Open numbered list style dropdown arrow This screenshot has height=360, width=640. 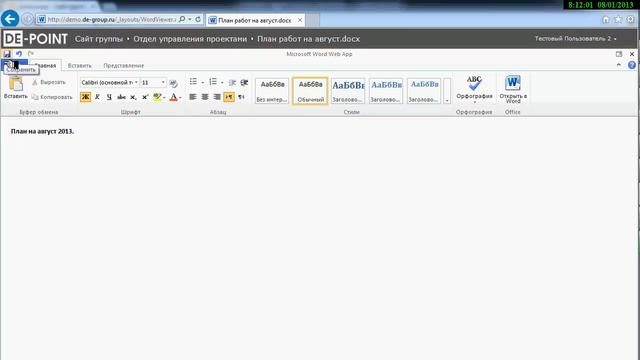(222, 82)
